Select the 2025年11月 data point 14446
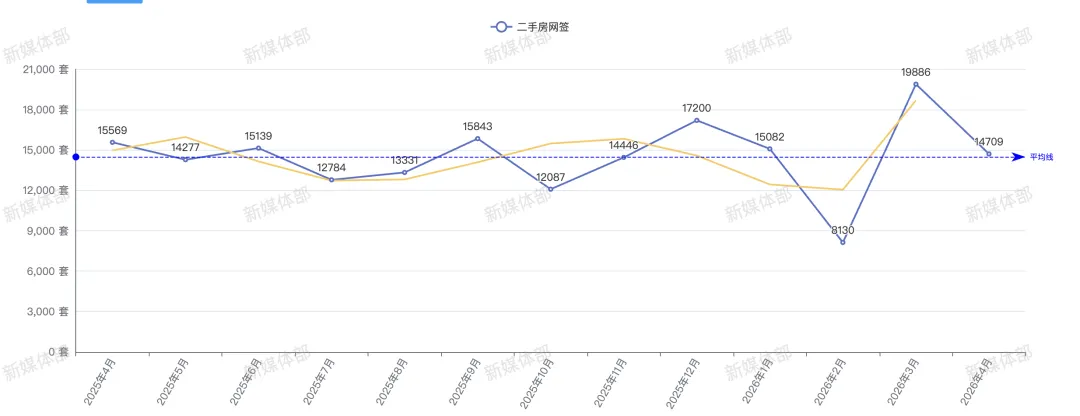The height and width of the screenshot is (416, 1080). point(623,158)
